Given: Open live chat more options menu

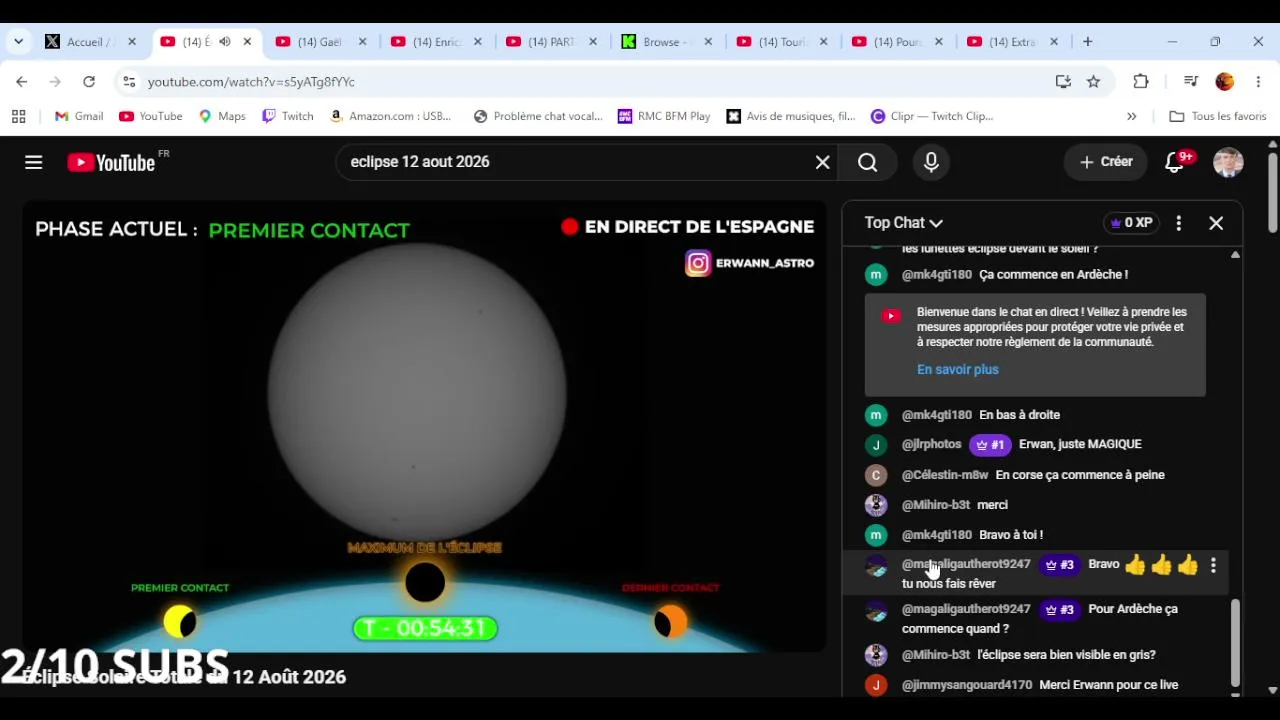Looking at the screenshot, I should click(1179, 224).
